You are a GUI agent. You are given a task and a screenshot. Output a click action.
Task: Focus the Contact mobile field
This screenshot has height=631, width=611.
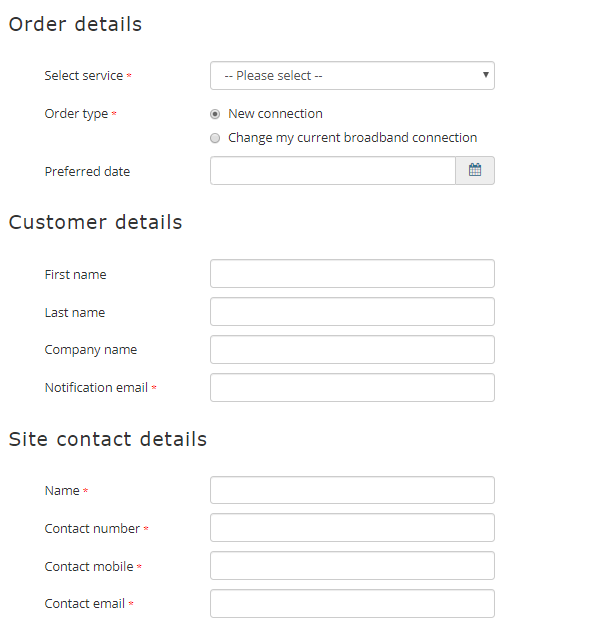click(352, 566)
